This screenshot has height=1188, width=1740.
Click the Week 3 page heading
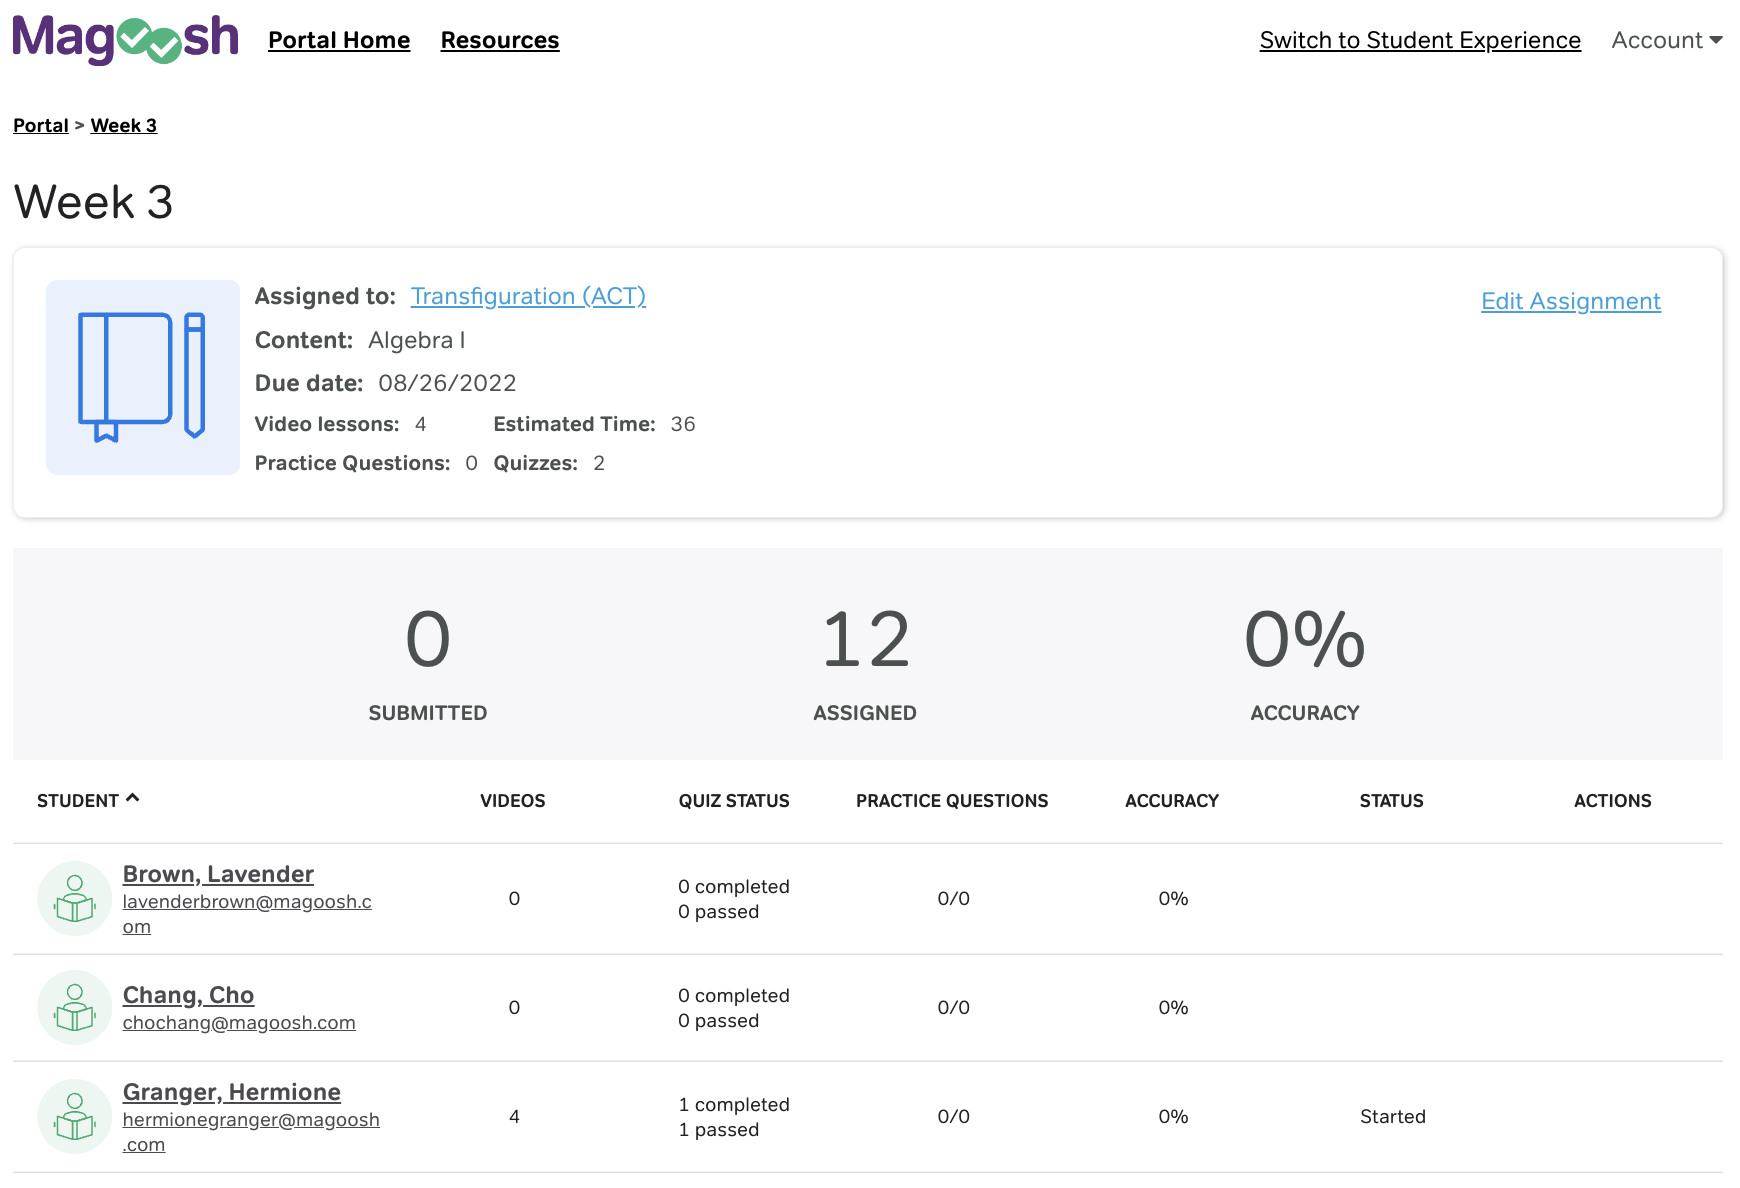click(94, 202)
